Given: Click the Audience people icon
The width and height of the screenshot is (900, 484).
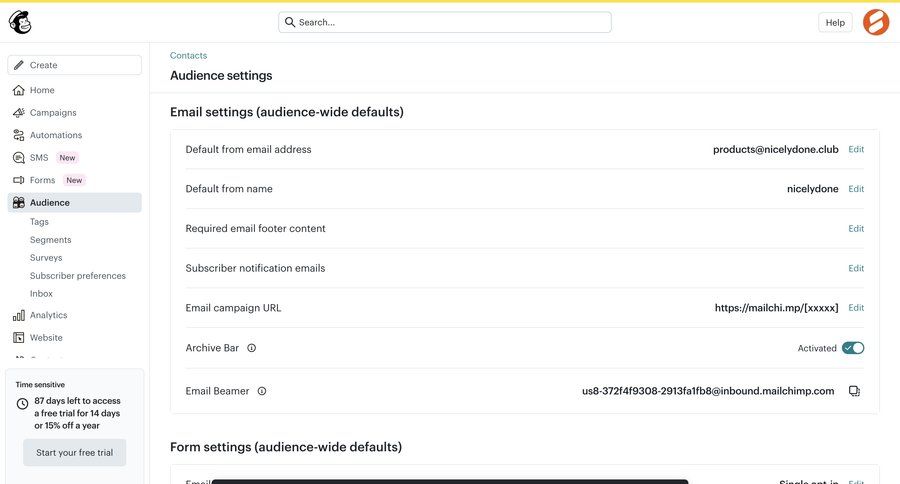Looking at the screenshot, I should point(19,202).
